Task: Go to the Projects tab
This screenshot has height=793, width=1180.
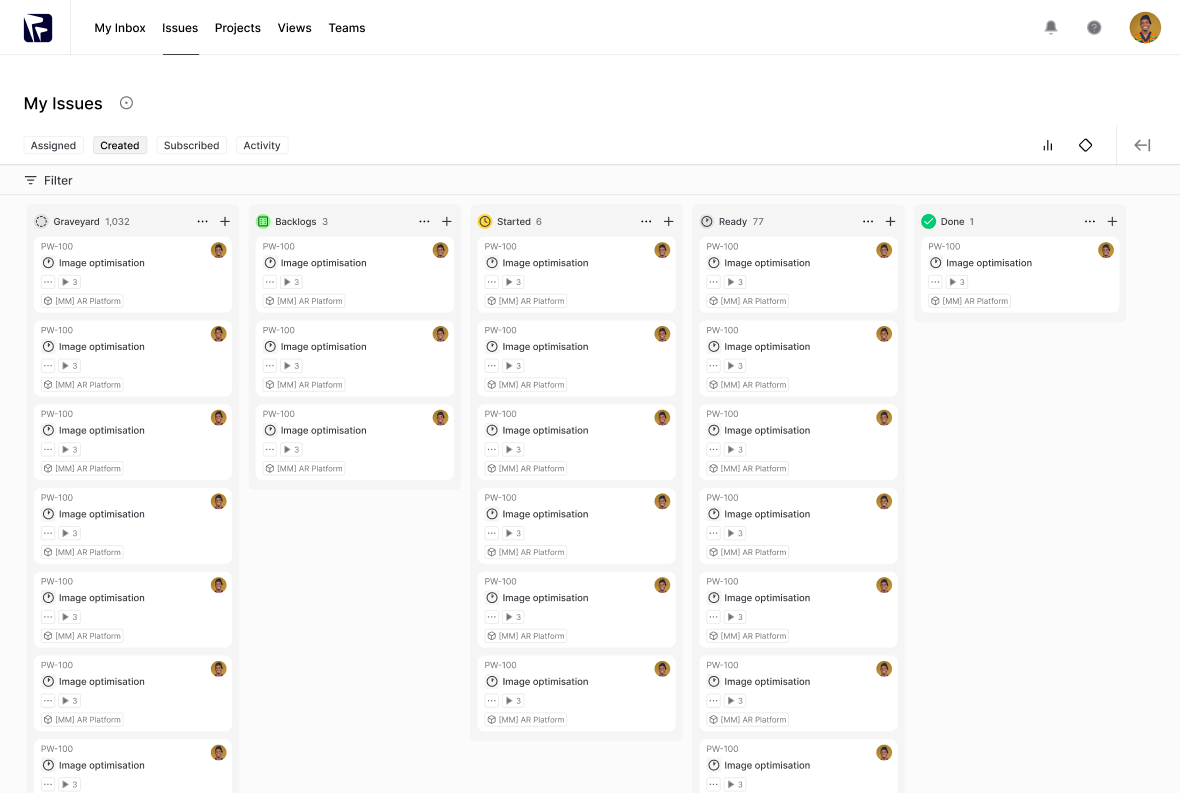Action: [x=238, y=28]
